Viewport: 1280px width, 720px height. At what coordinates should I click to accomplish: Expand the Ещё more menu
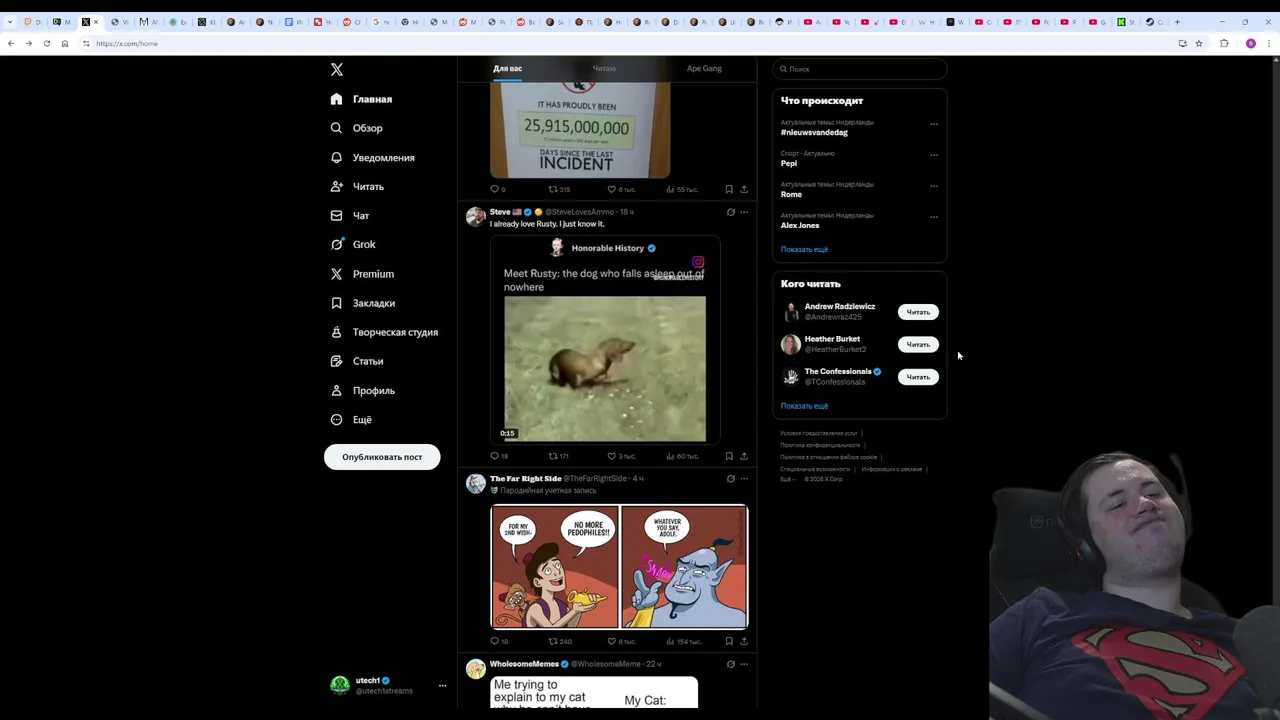pyautogui.click(x=351, y=419)
